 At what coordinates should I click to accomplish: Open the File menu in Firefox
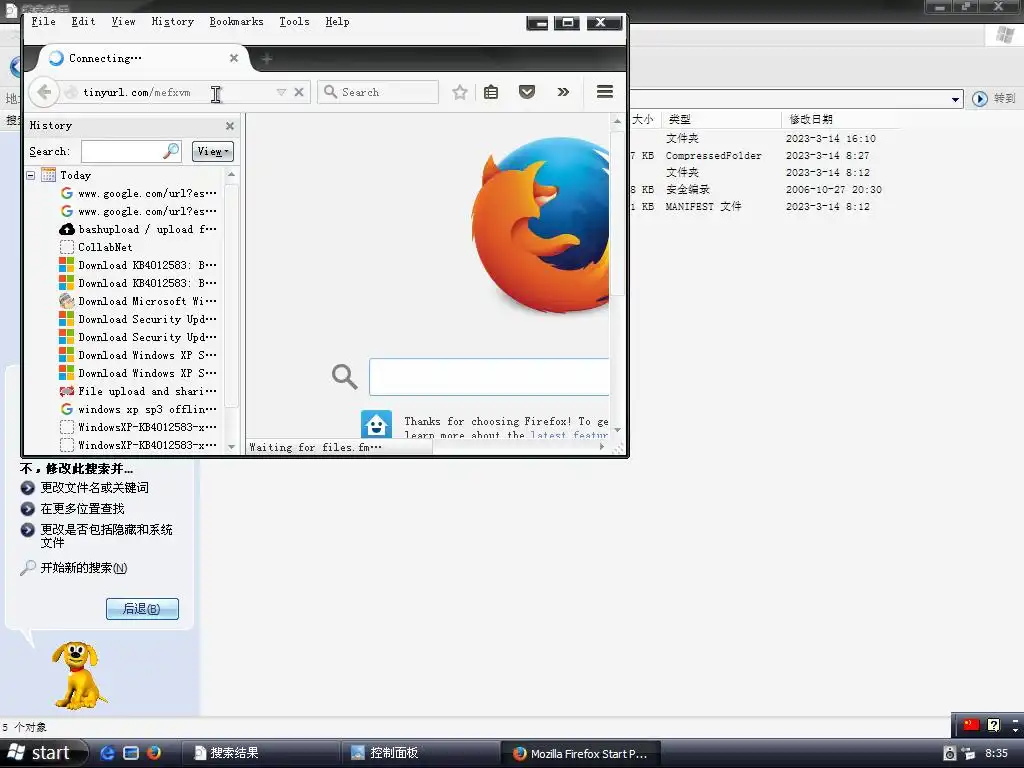tap(43, 22)
